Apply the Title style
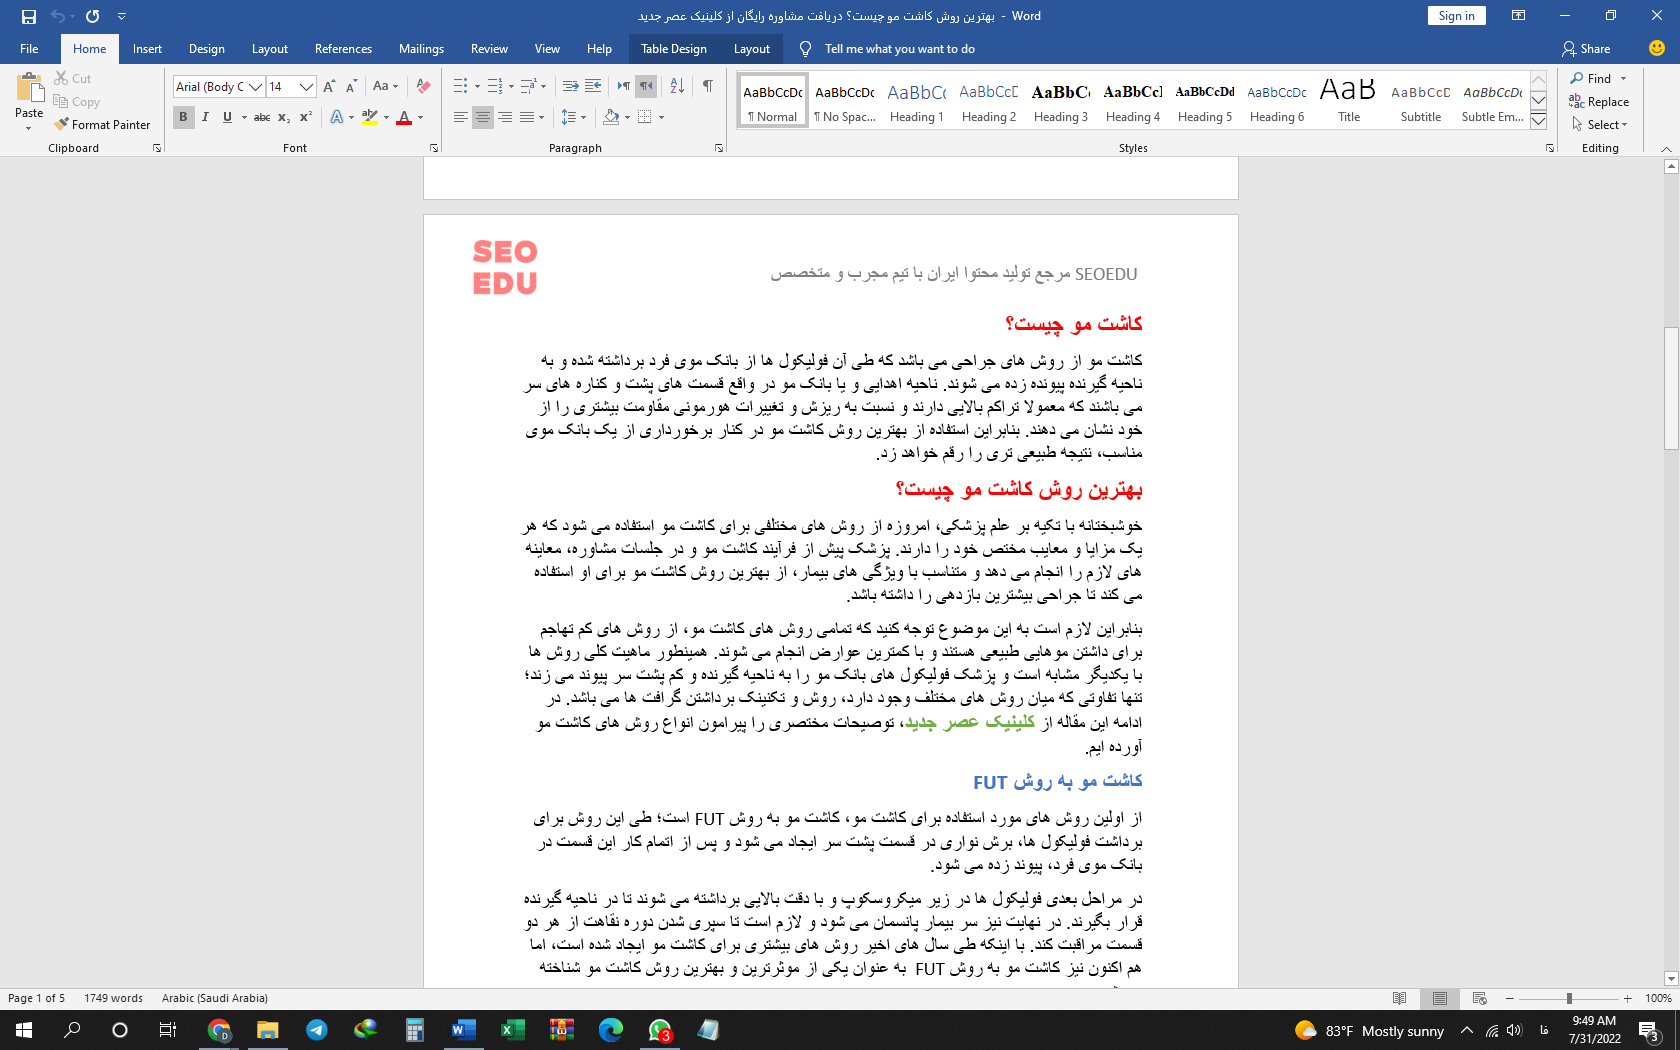Viewport: 1680px width, 1050px height. (1349, 102)
